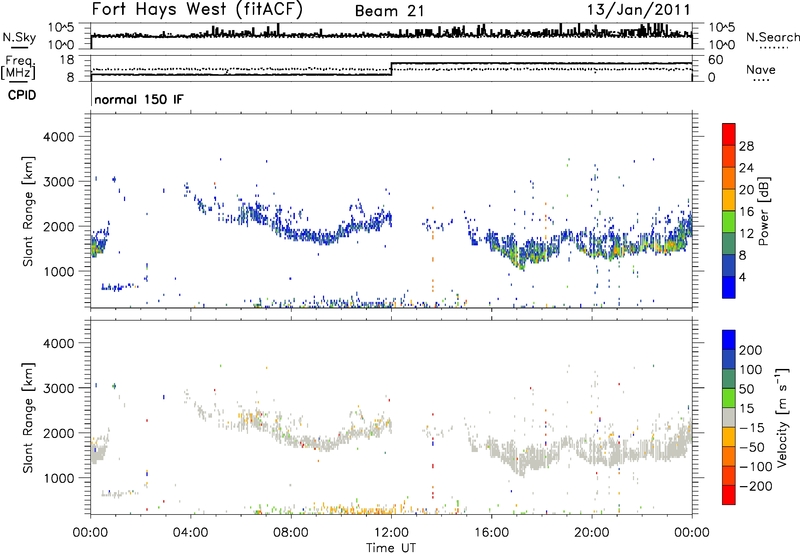Click the "Slant Range [km]" label of the power panel
This screenshot has height=554, width=800.
(28, 211)
